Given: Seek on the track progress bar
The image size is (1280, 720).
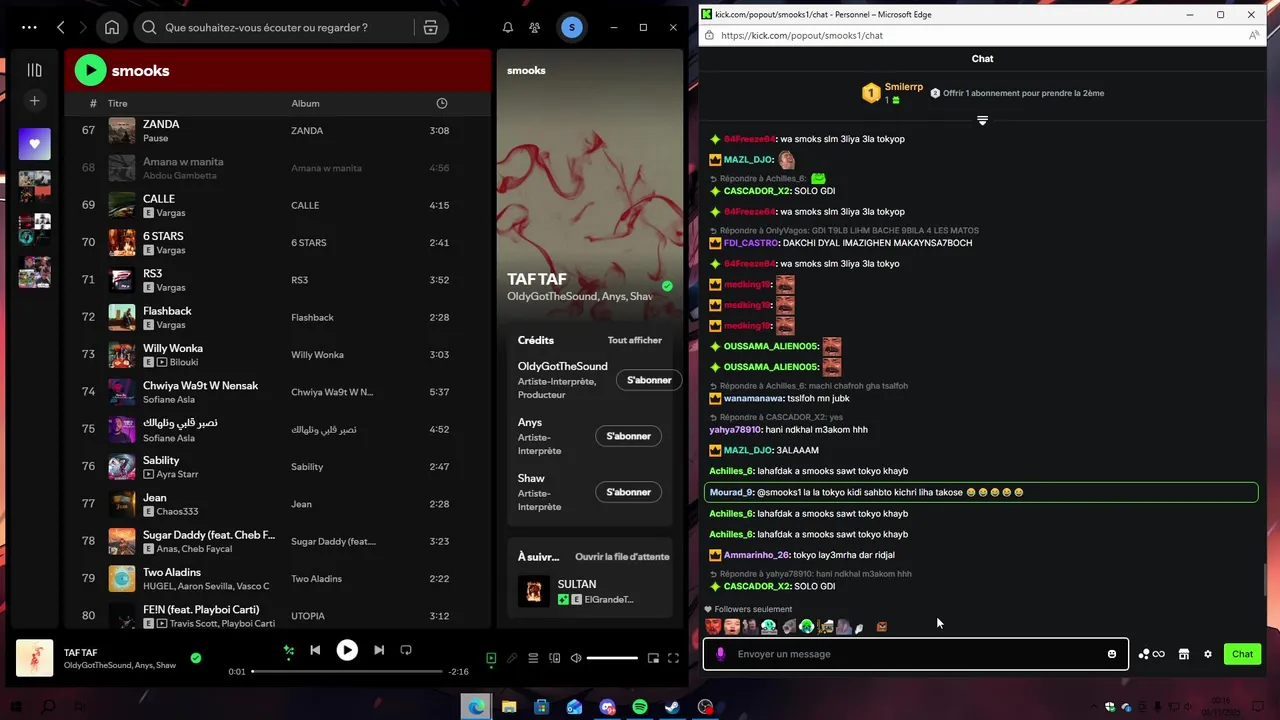Looking at the screenshot, I should pyautogui.click(x=347, y=672).
